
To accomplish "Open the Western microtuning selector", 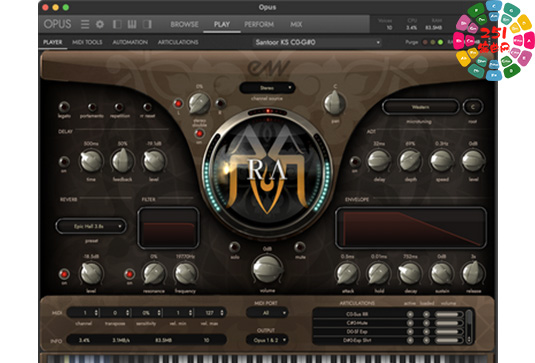I will click(x=420, y=107).
